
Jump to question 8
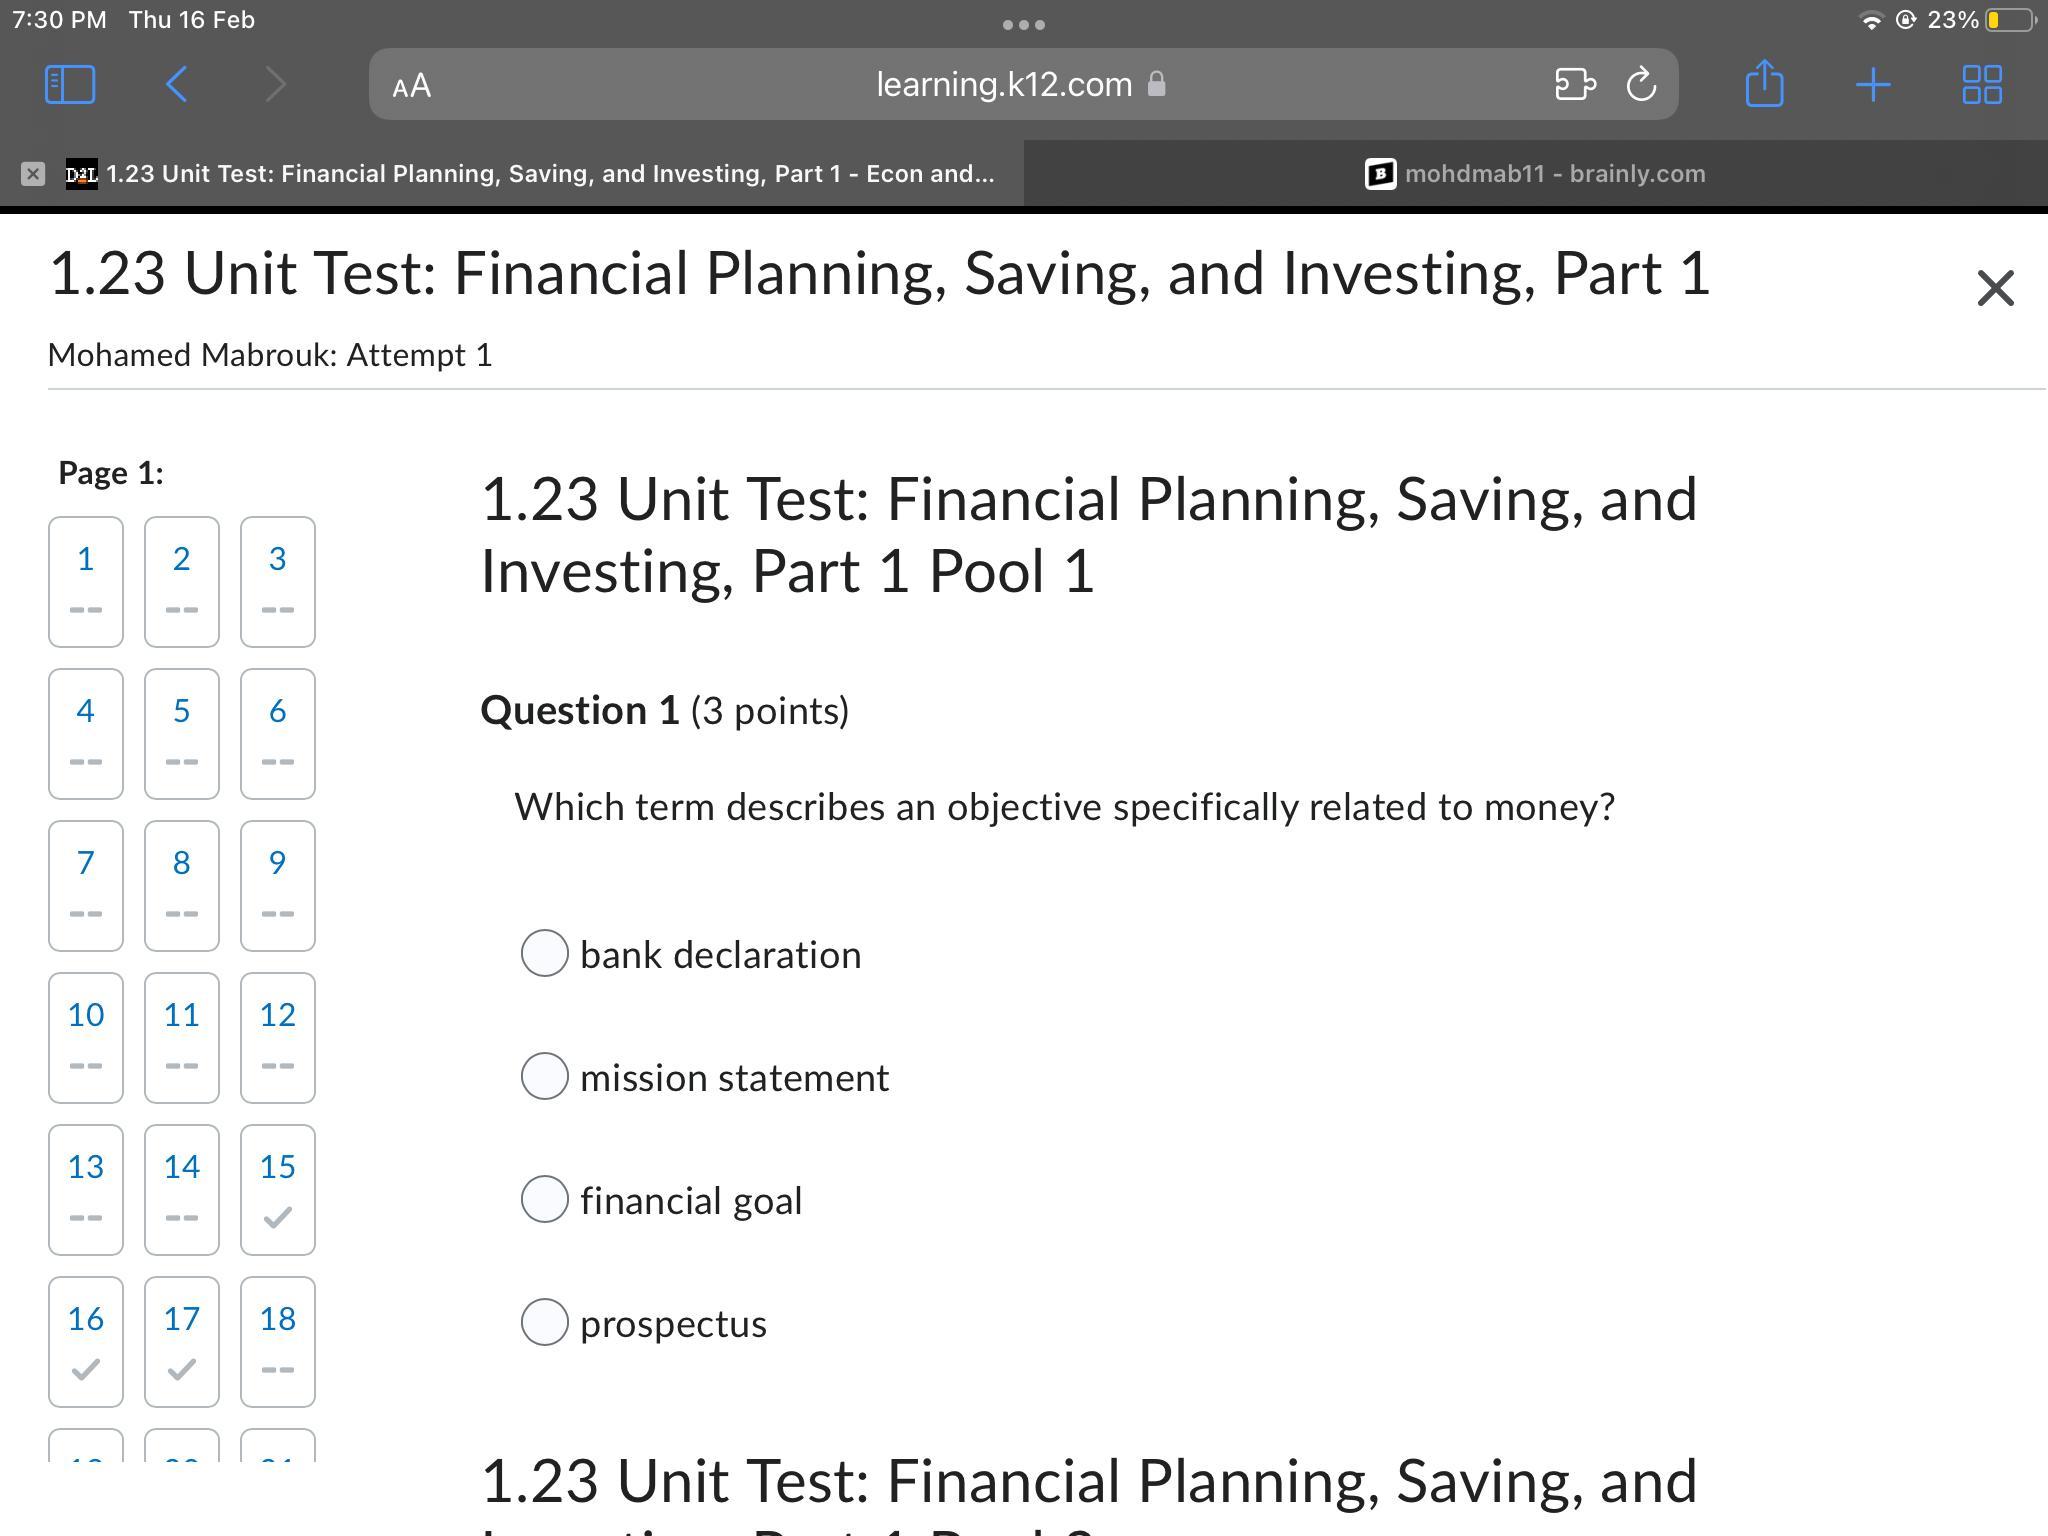click(181, 885)
